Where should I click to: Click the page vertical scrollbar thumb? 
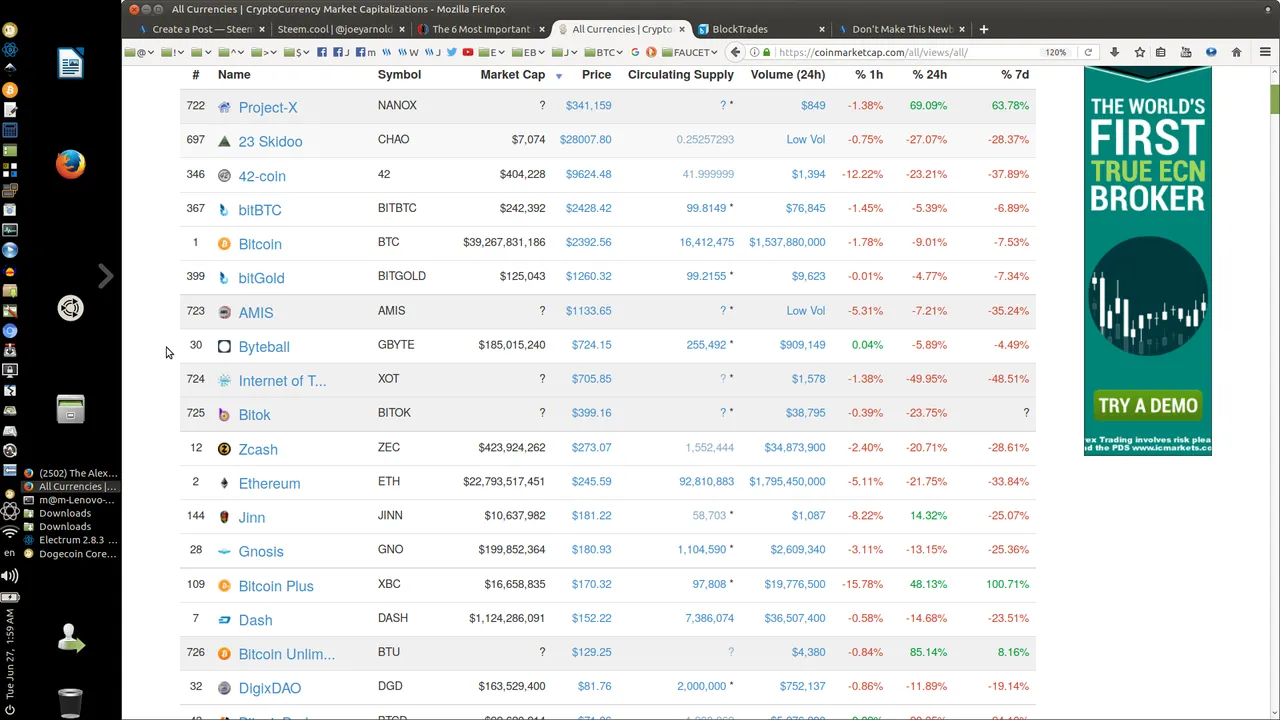tap(1274, 100)
